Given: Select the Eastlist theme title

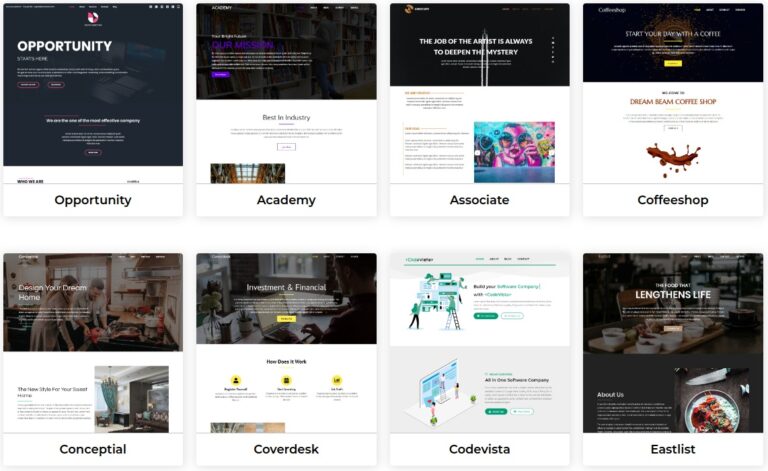Looking at the screenshot, I should tap(672, 449).
